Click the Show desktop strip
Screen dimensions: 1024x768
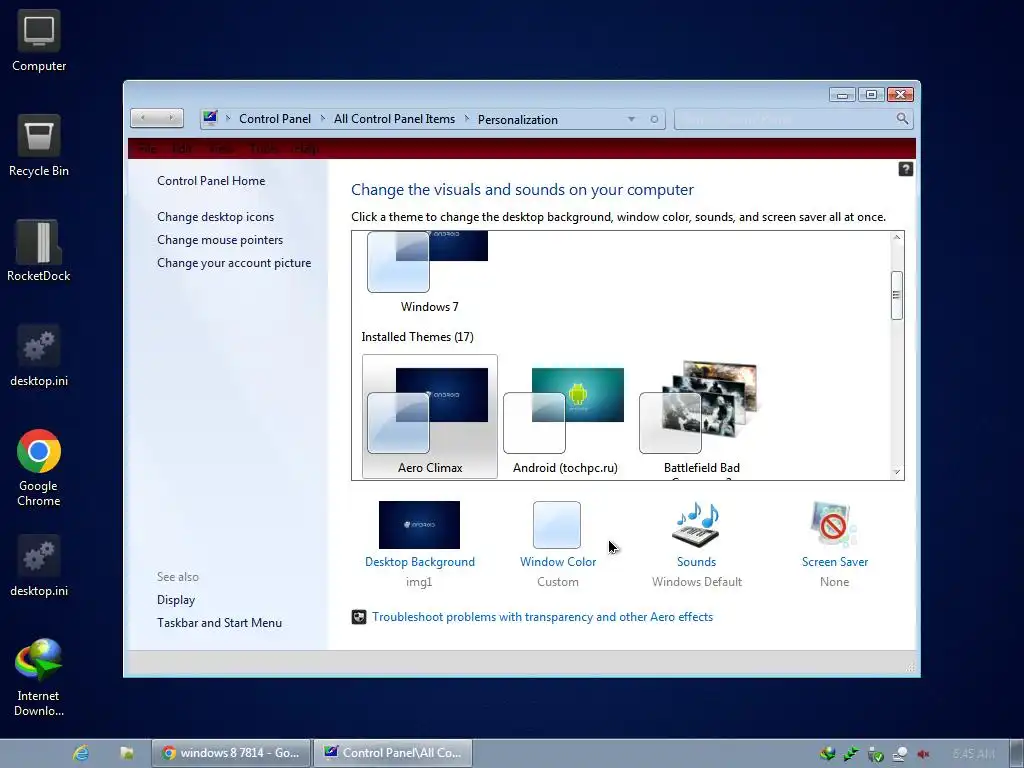pyautogui.click(x=1016, y=754)
